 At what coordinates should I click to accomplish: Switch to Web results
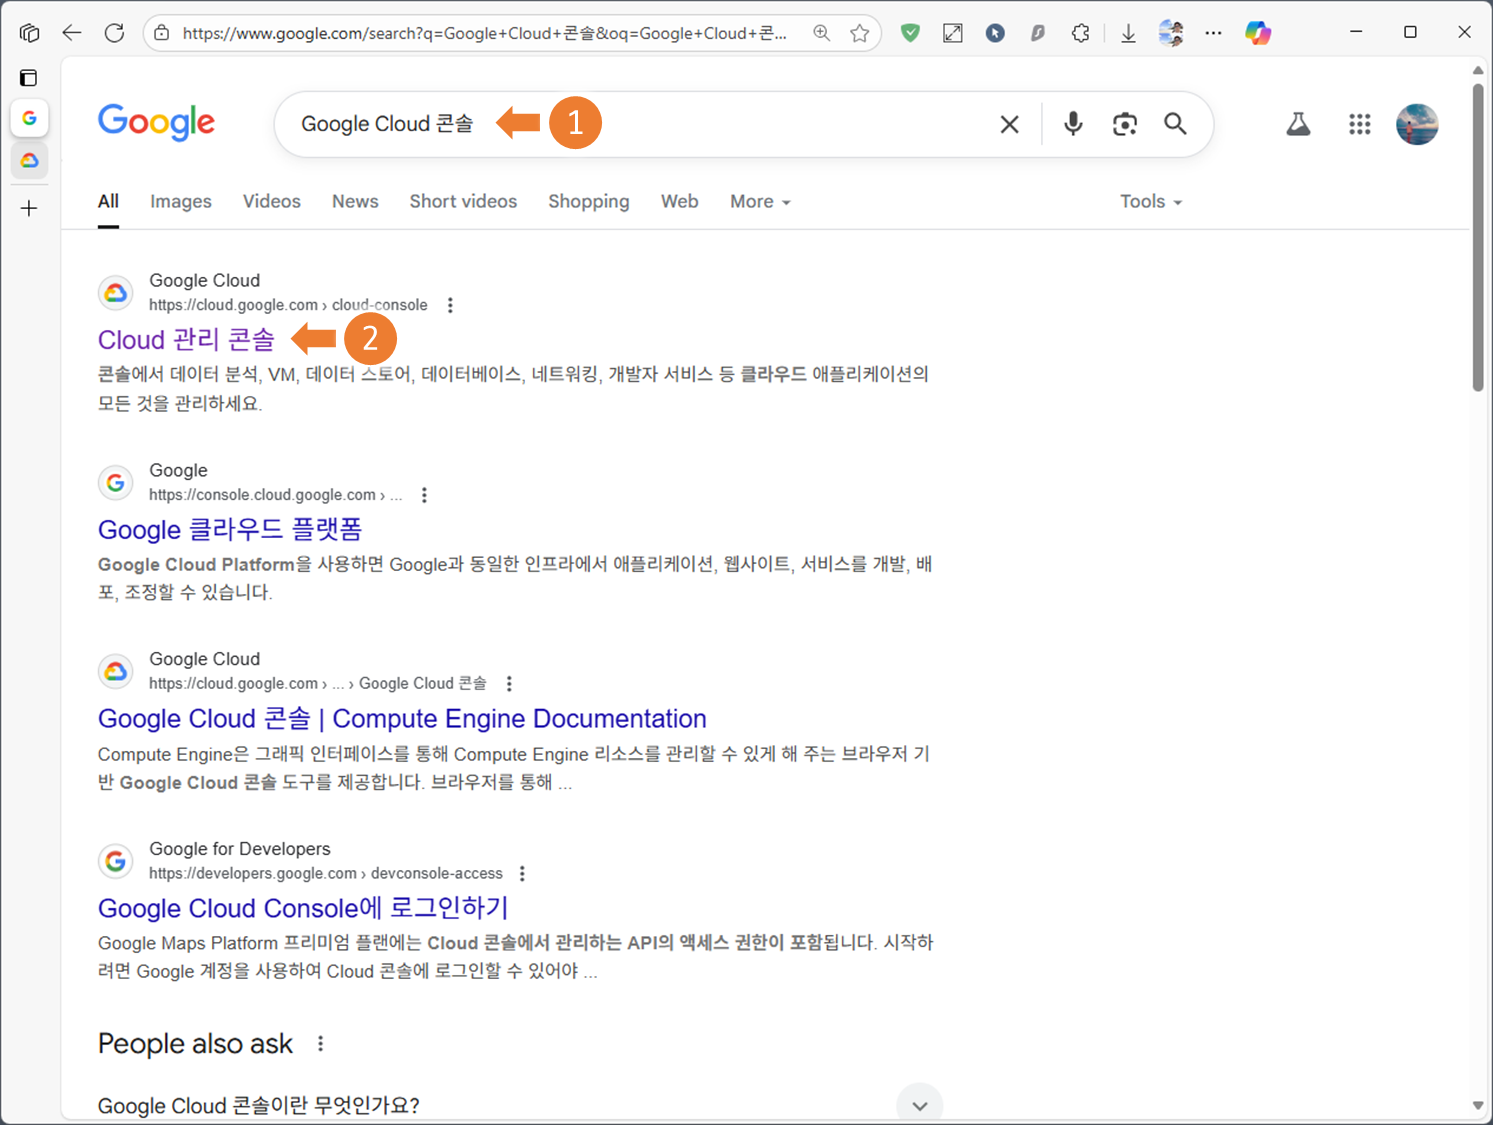tap(680, 201)
